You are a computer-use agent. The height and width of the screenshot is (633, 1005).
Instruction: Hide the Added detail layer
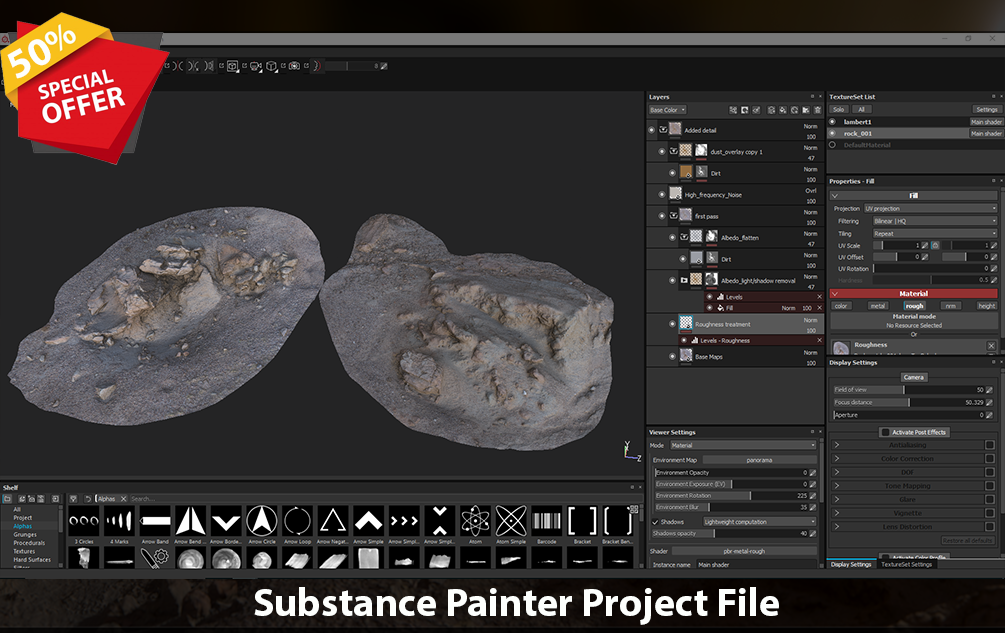(651, 130)
